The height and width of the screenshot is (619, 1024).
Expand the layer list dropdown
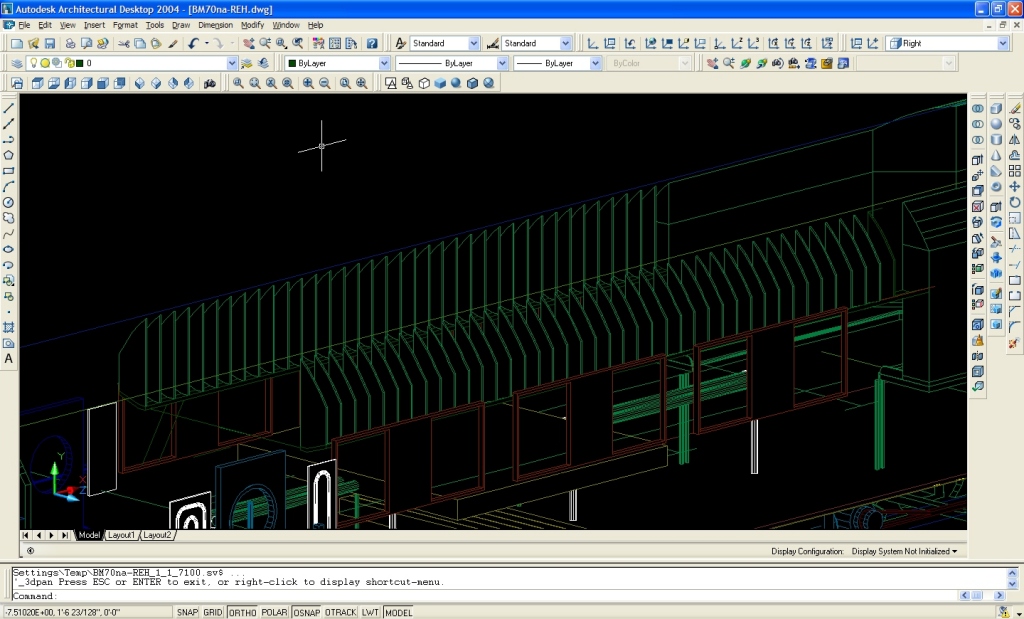232,63
